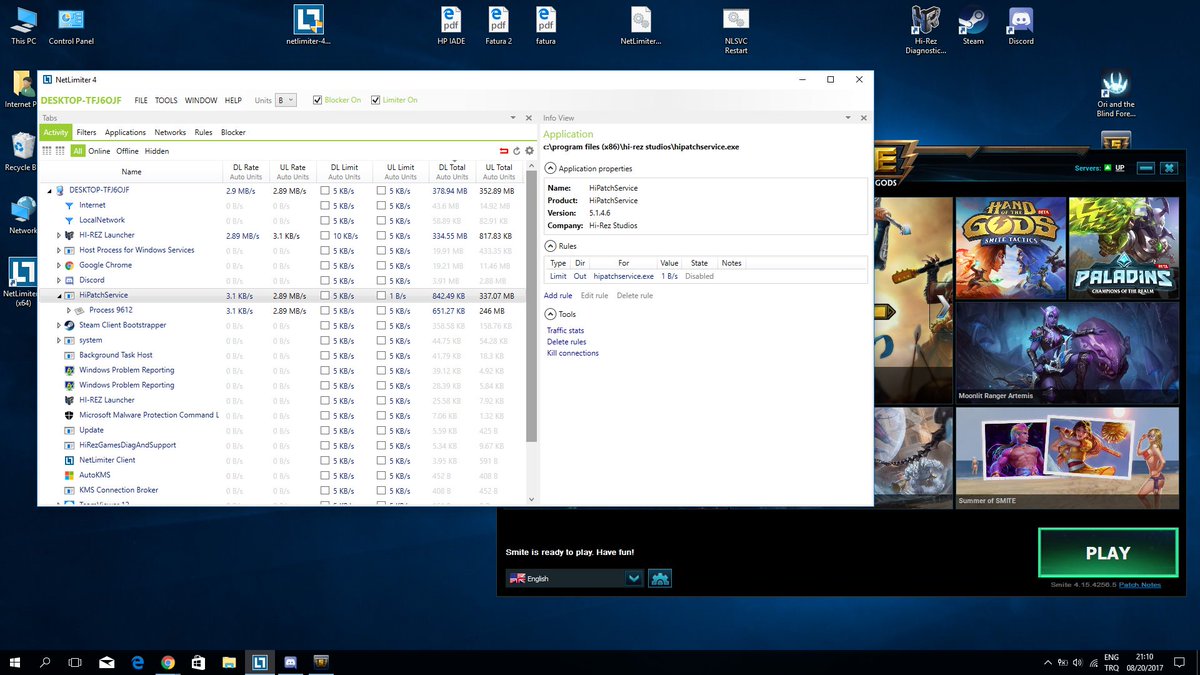Open the Control Panel desktop icon
This screenshot has height=675, width=1200.
click(x=71, y=25)
